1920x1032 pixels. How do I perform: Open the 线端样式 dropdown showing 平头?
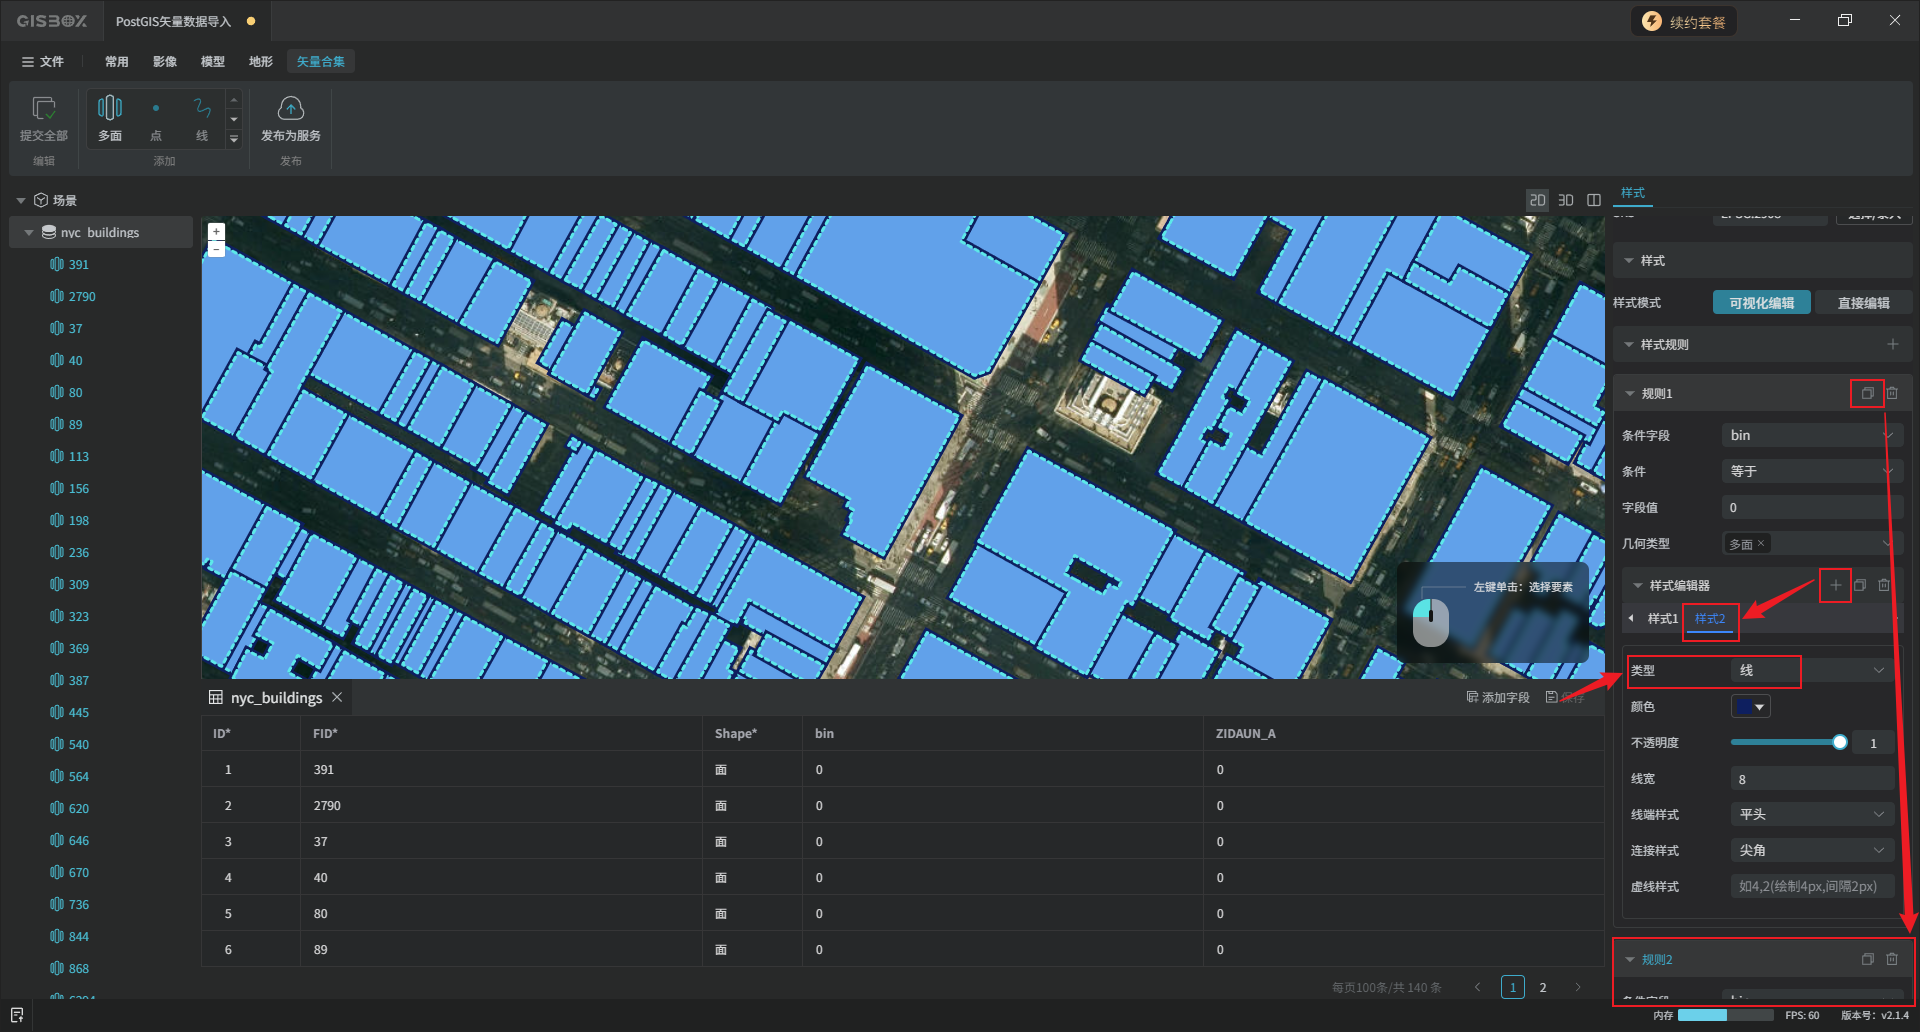point(1811,814)
